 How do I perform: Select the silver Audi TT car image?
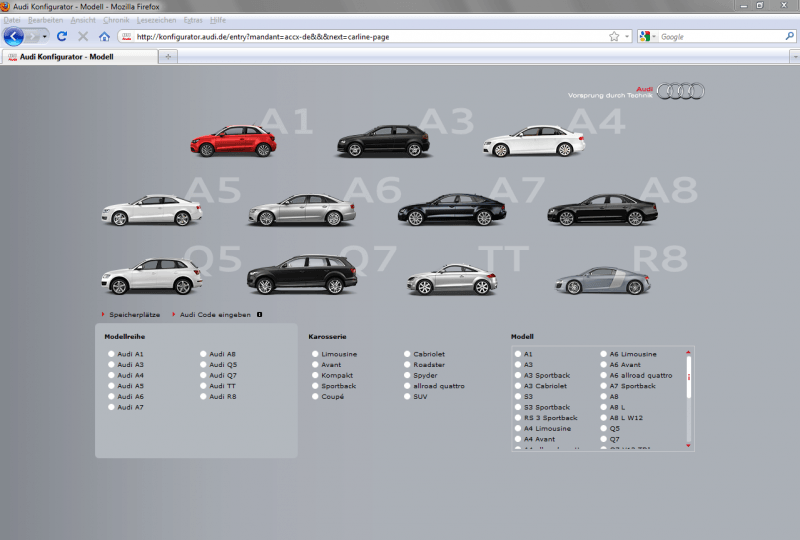coord(452,279)
